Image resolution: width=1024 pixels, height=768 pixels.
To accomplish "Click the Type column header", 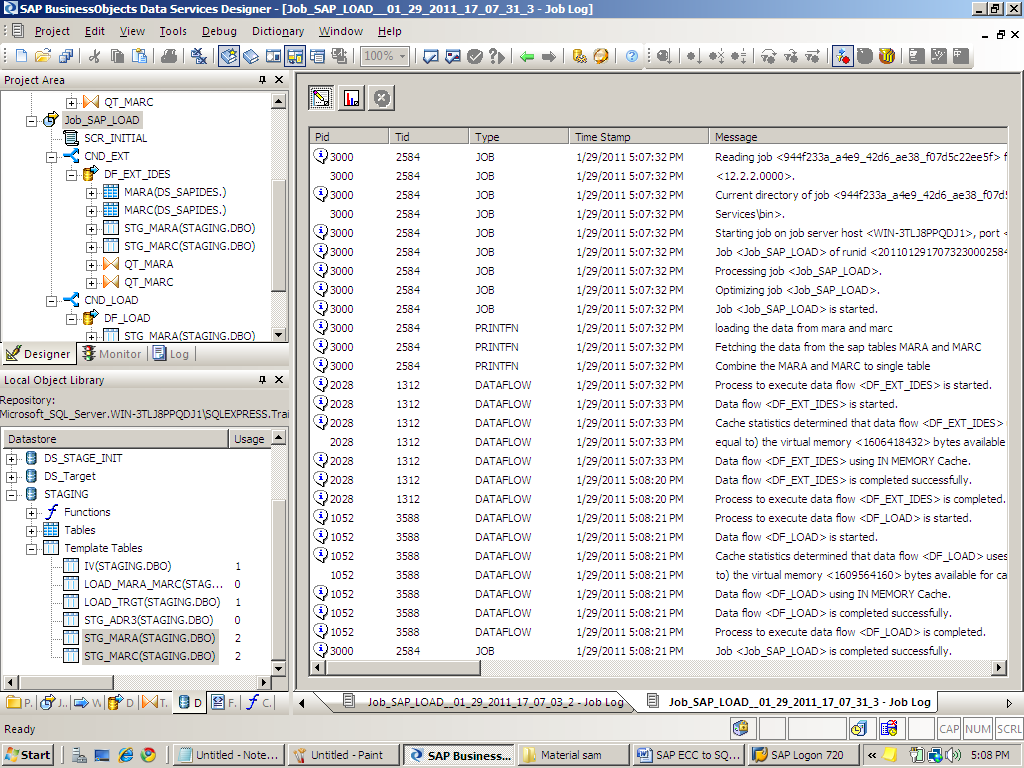I will [x=519, y=137].
